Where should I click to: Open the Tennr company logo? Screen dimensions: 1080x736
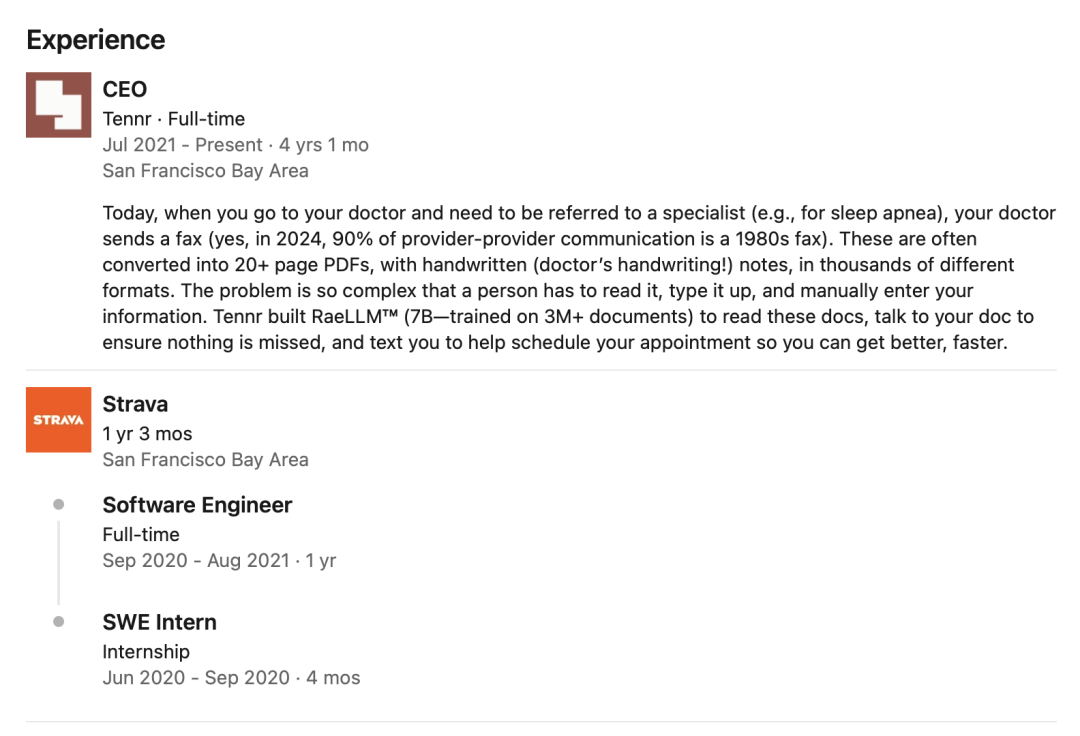click(59, 105)
